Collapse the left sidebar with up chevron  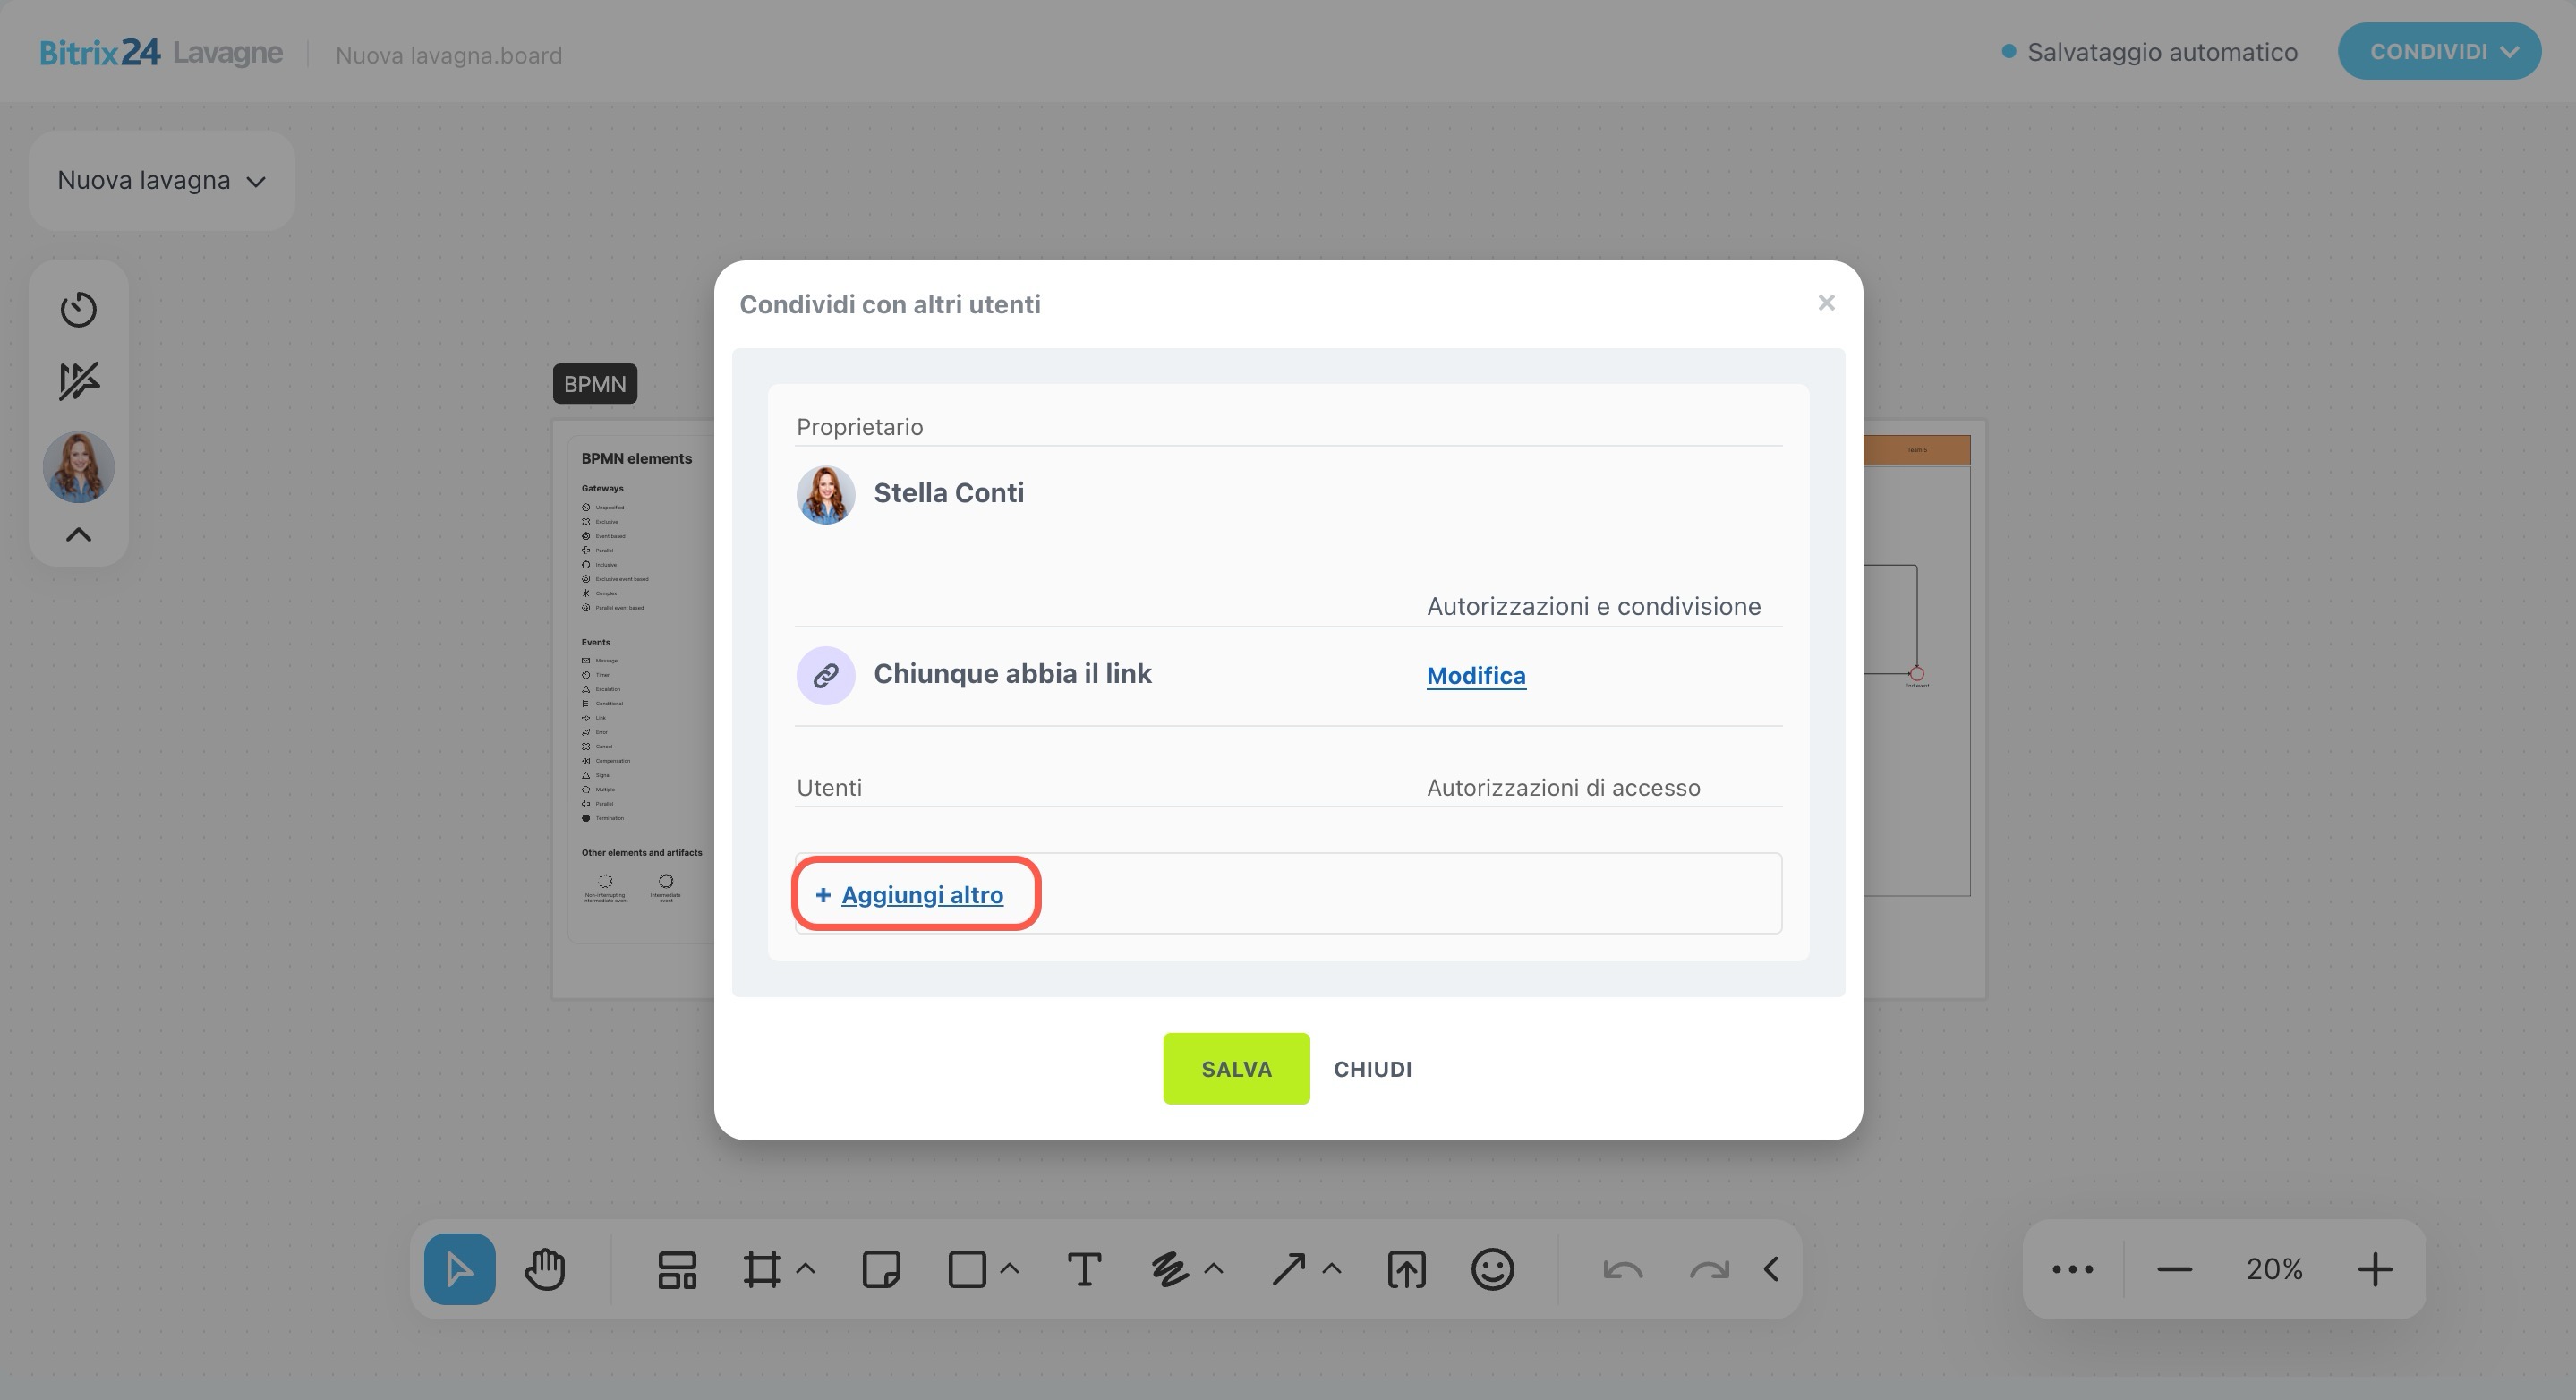pyautogui.click(x=78, y=535)
